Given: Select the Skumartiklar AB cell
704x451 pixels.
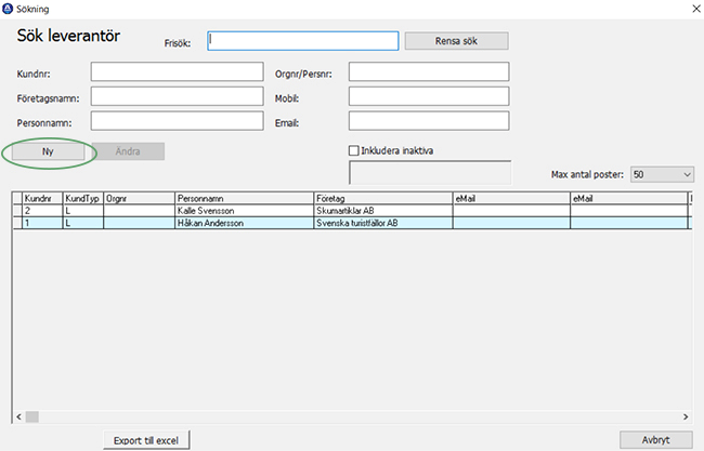Looking at the screenshot, I should click(x=383, y=211).
